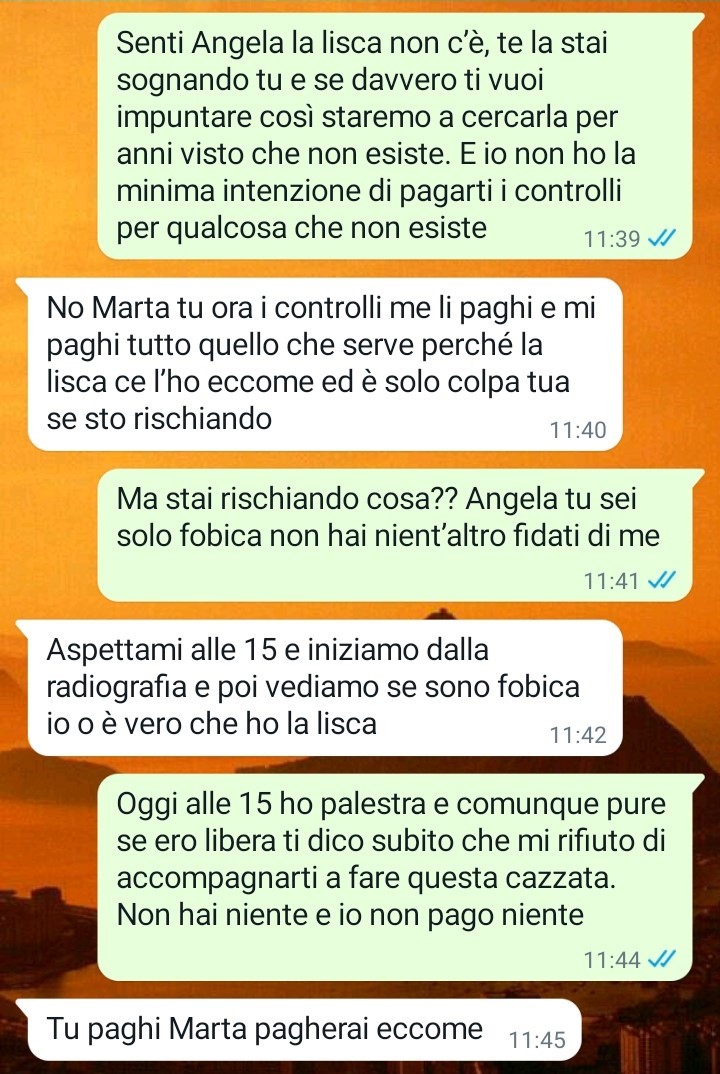Tap the text 'per qualcosa che non esiste'
The width and height of the screenshot is (720, 1074).
pyautogui.click(x=301, y=227)
